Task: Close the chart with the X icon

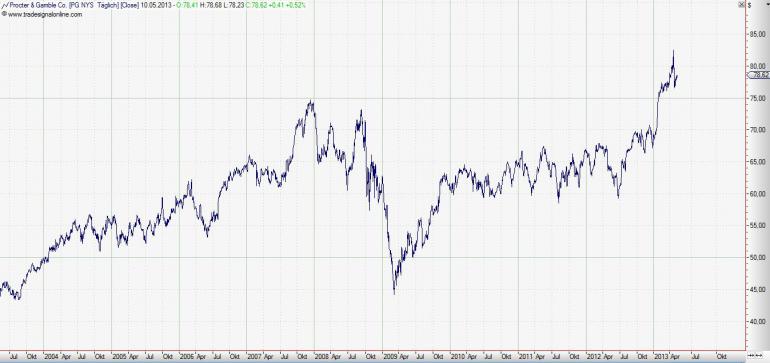Action: point(742,4)
